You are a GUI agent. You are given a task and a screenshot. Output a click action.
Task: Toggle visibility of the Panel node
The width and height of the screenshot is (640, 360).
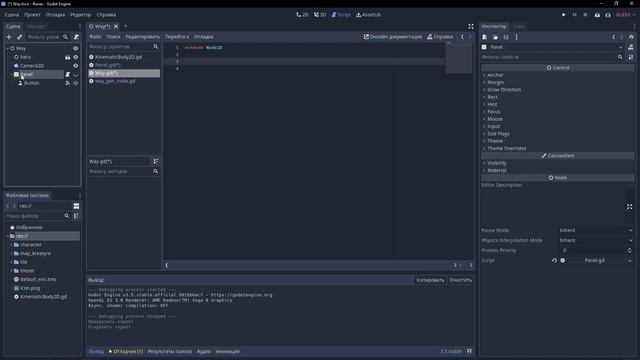click(76, 74)
